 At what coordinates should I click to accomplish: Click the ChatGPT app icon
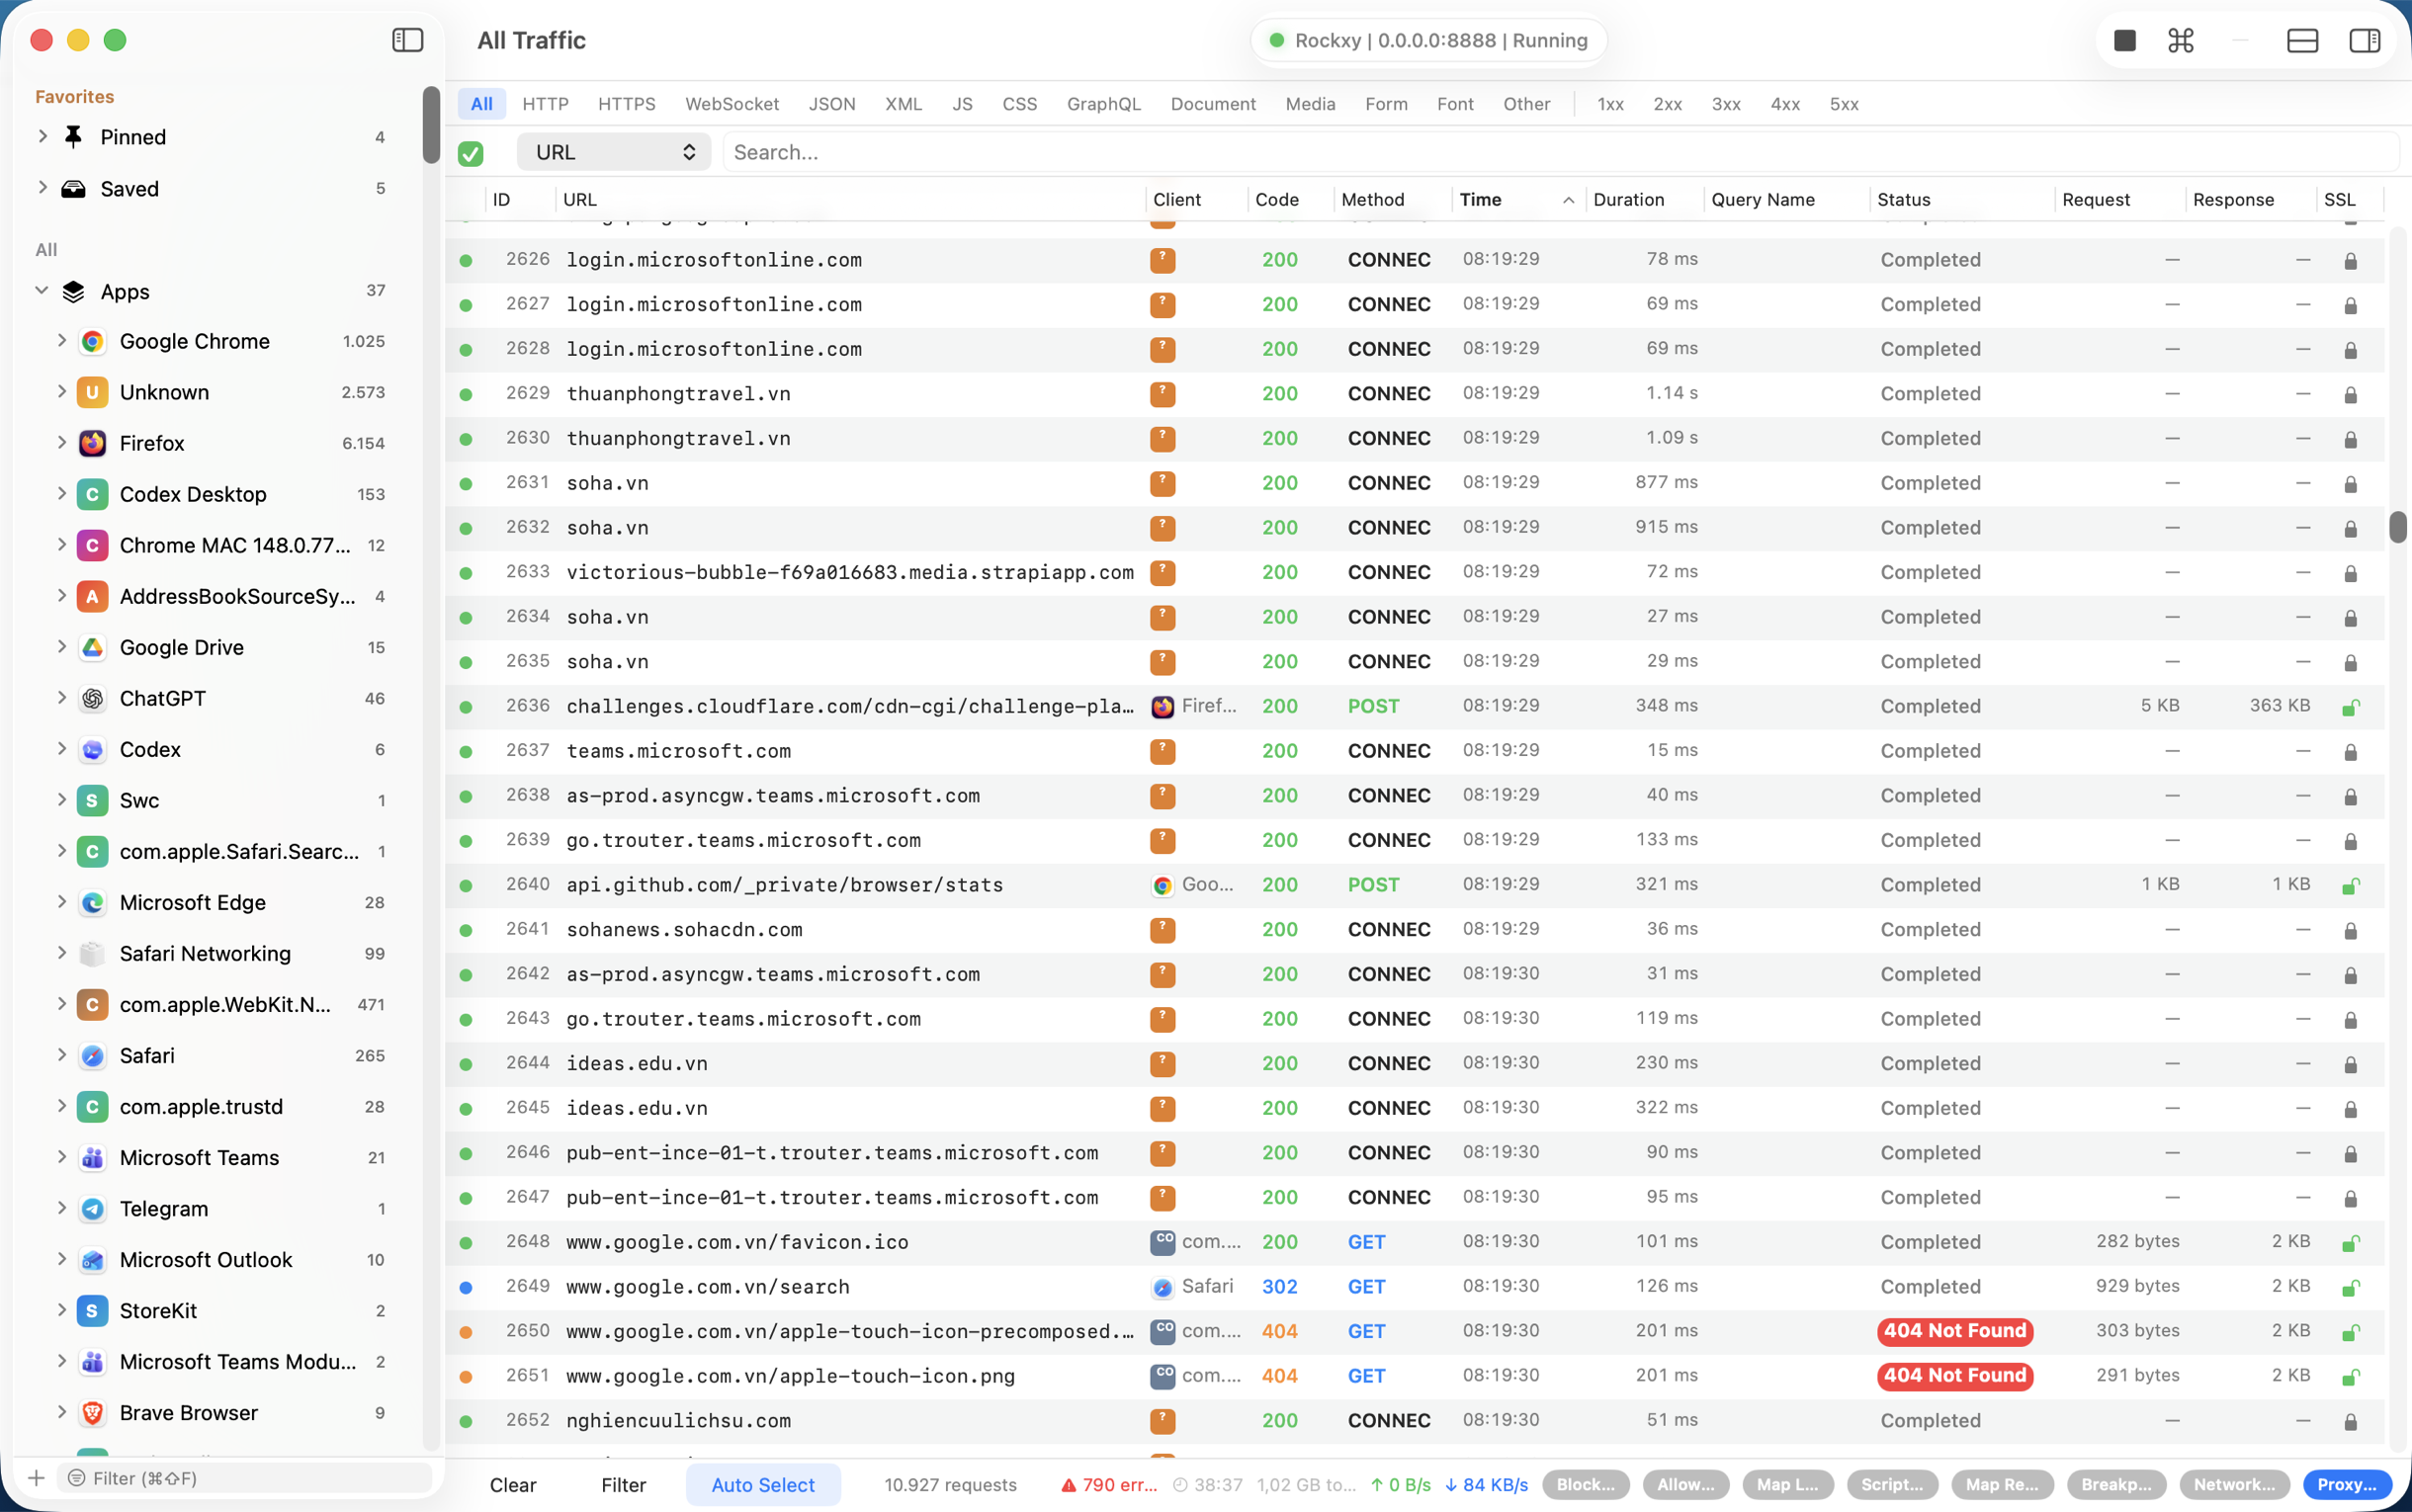click(92, 698)
